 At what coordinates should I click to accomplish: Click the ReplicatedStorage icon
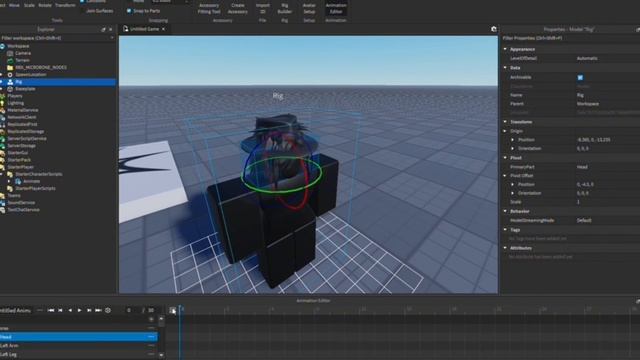tap(3, 132)
